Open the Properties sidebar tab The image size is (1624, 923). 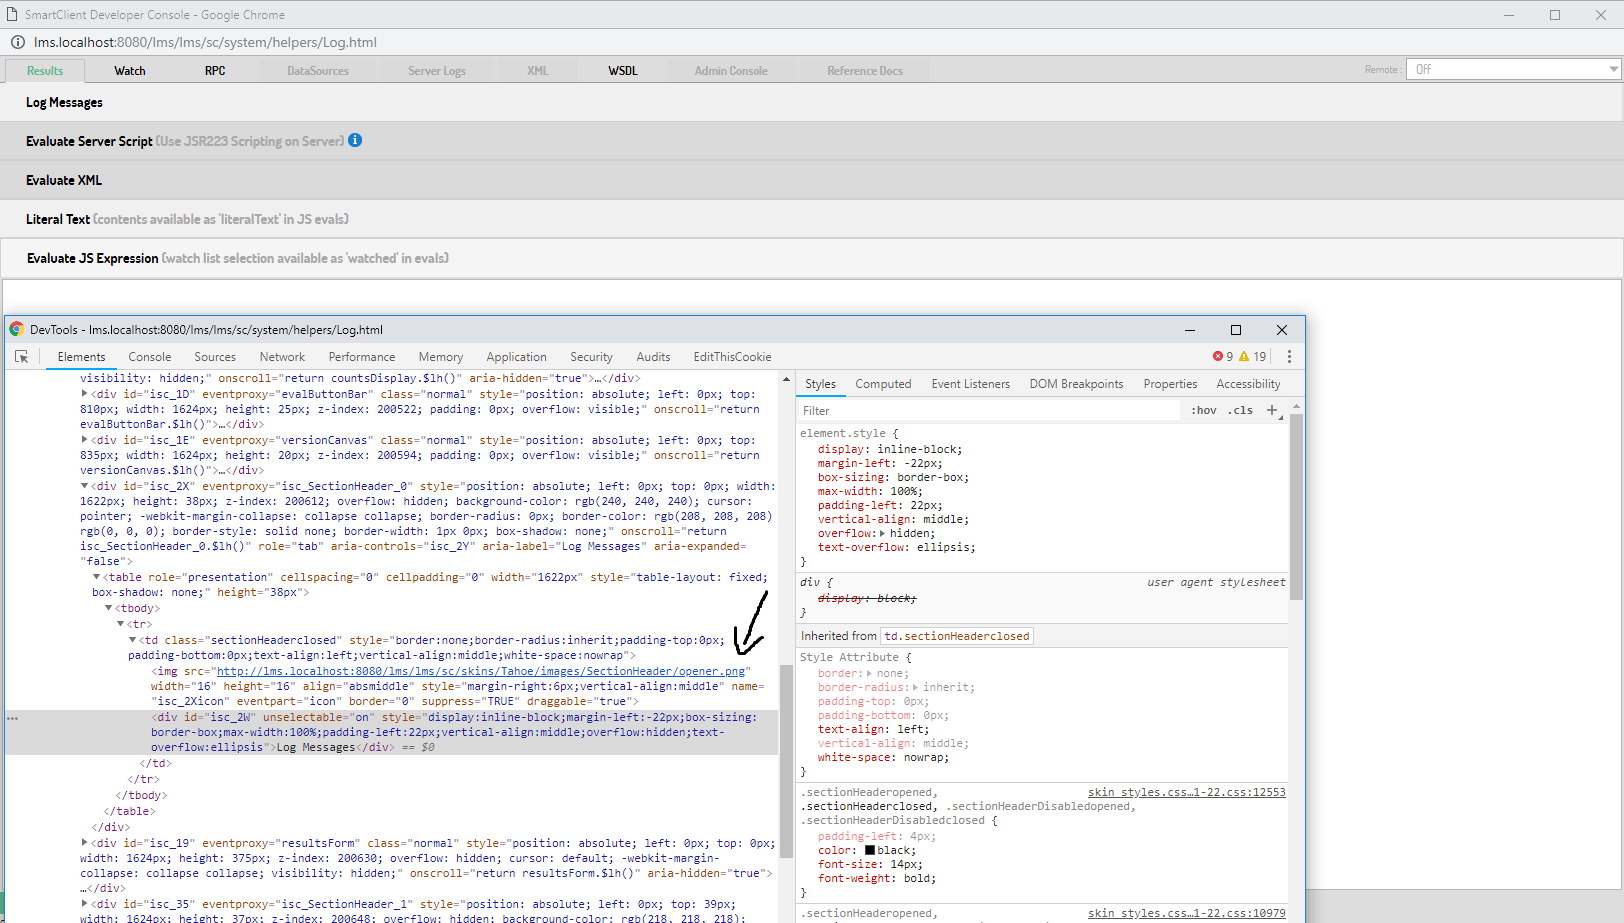pos(1170,384)
